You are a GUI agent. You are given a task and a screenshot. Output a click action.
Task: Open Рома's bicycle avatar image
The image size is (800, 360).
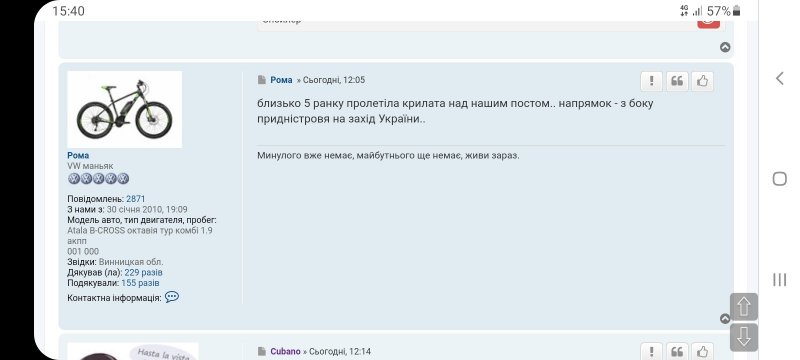pyautogui.click(x=125, y=109)
